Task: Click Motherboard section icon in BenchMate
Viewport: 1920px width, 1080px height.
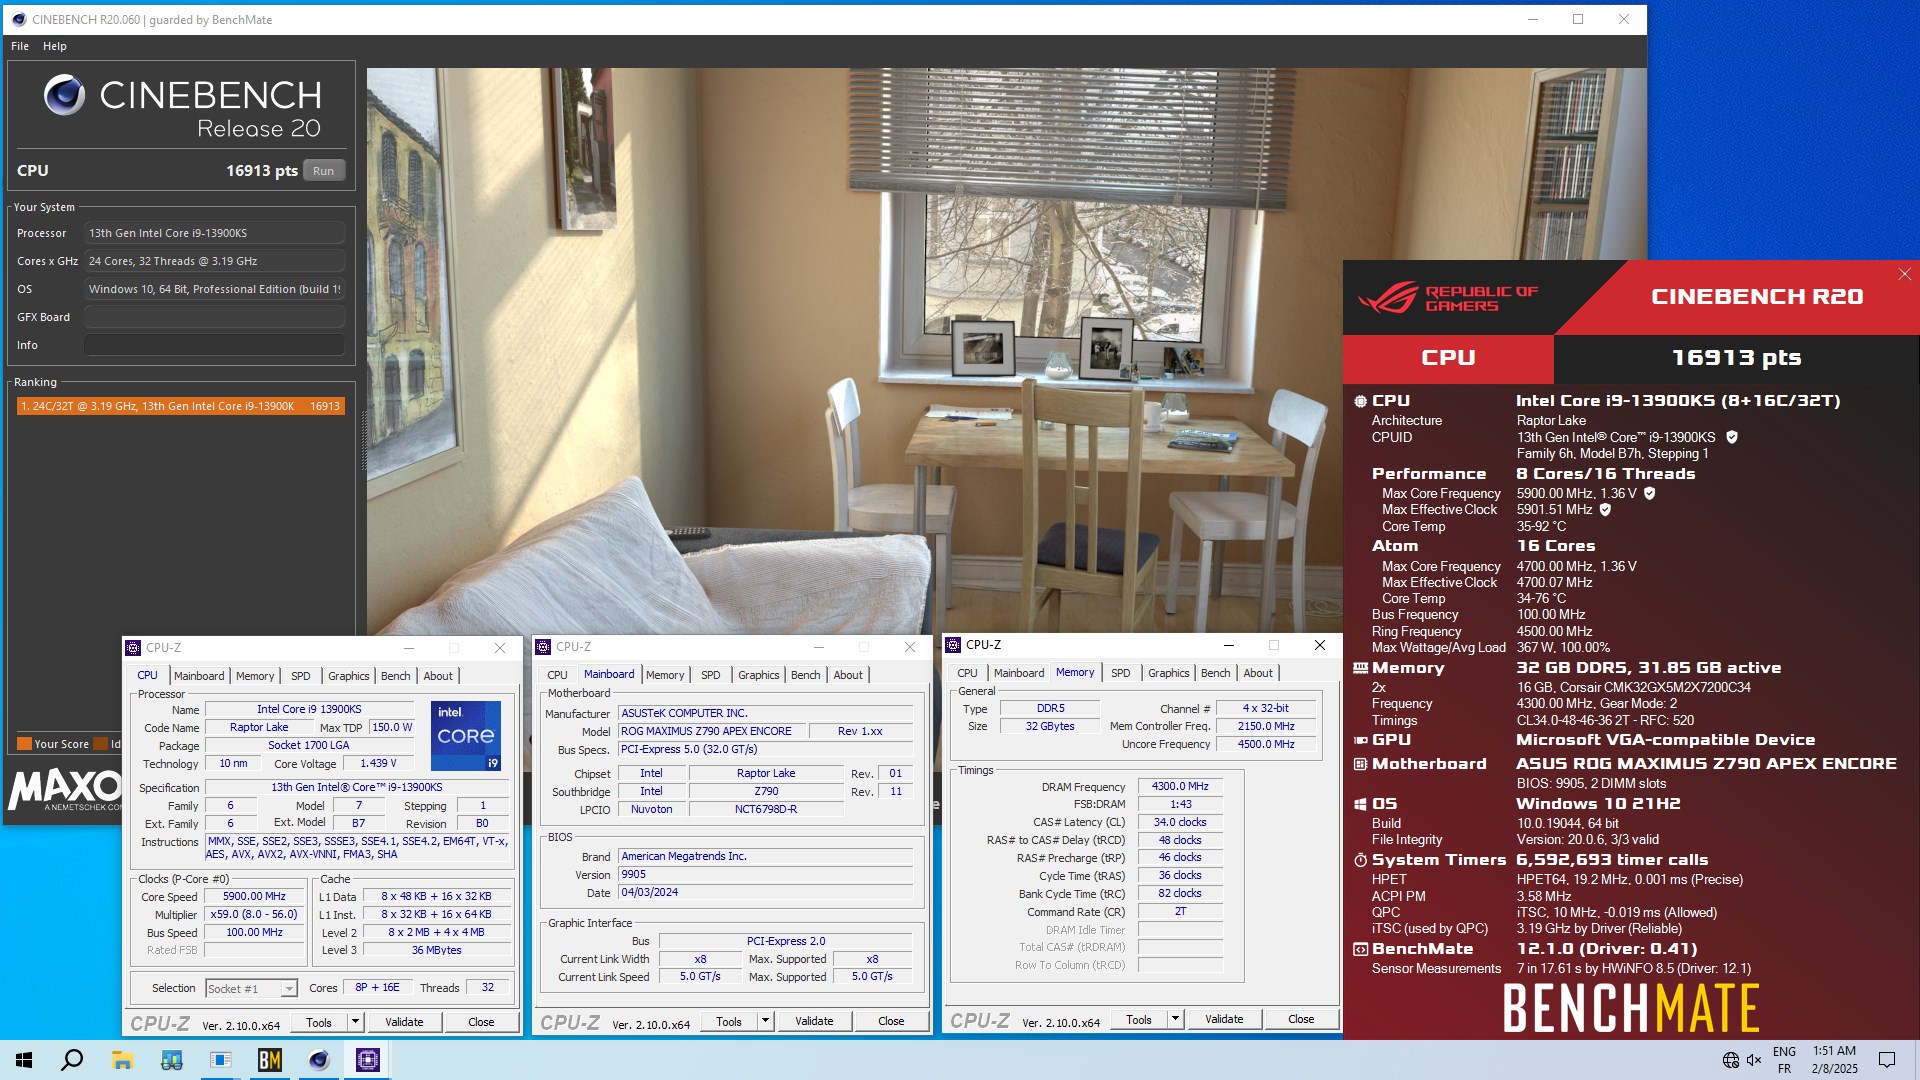Action: click(1360, 764)
